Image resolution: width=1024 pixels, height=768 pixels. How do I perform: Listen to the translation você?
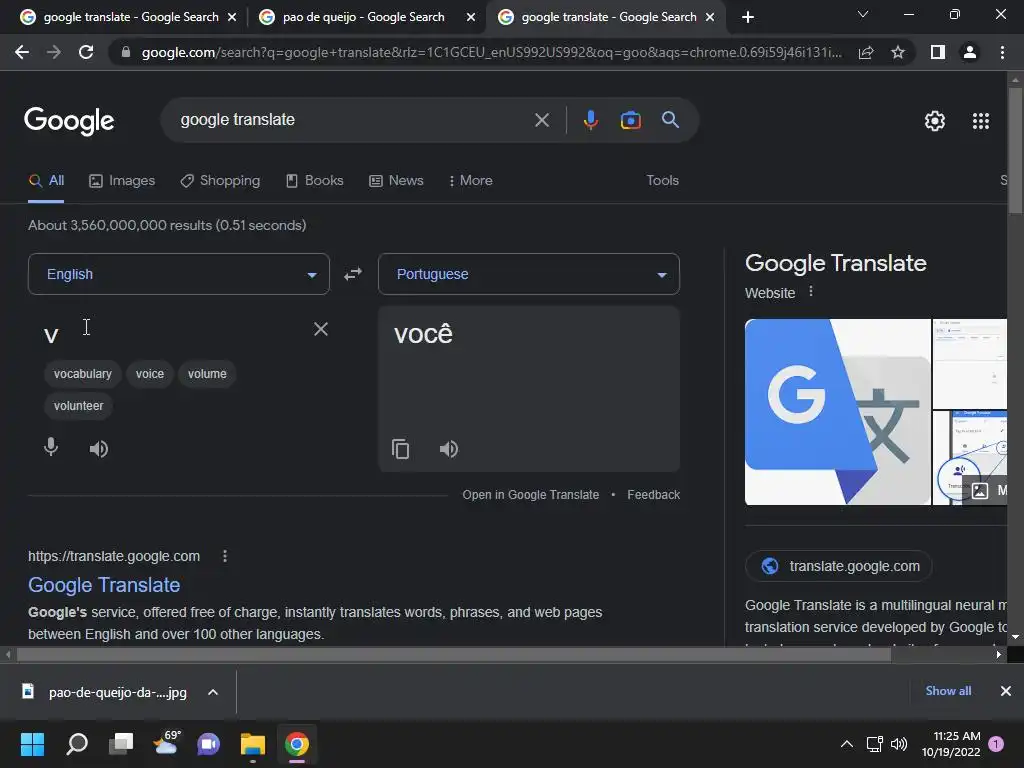click(449, 449)
